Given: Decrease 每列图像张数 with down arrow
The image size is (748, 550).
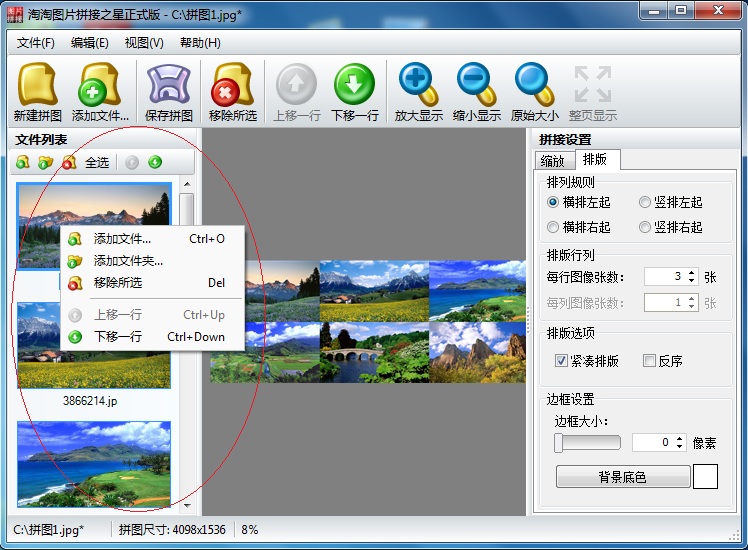Looking at the screenshot, I should [692, 307].
